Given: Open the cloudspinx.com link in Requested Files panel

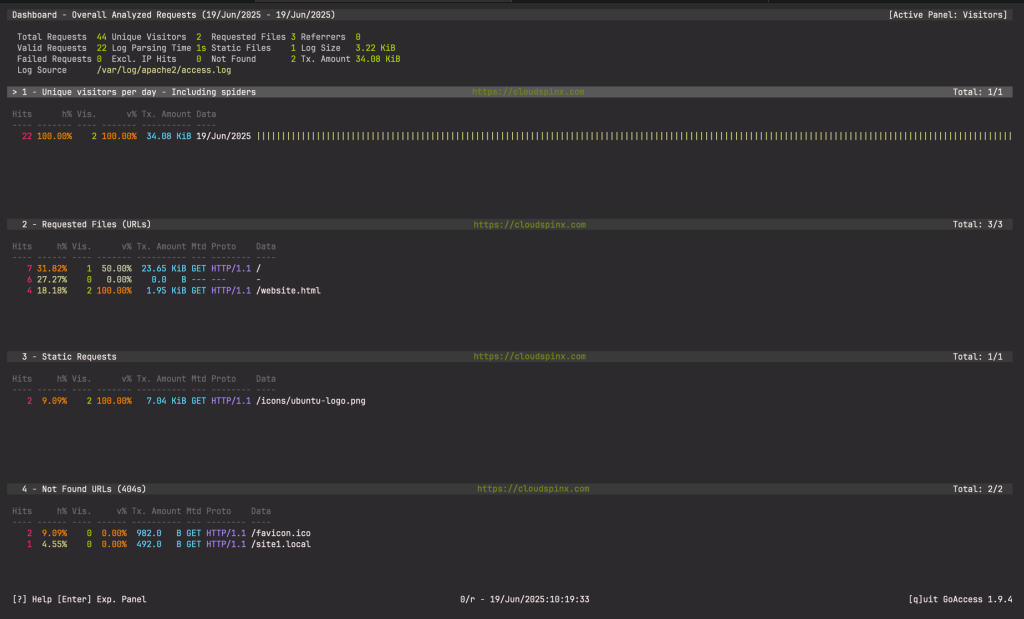Looking at the screenshot, I should [528, 224].
